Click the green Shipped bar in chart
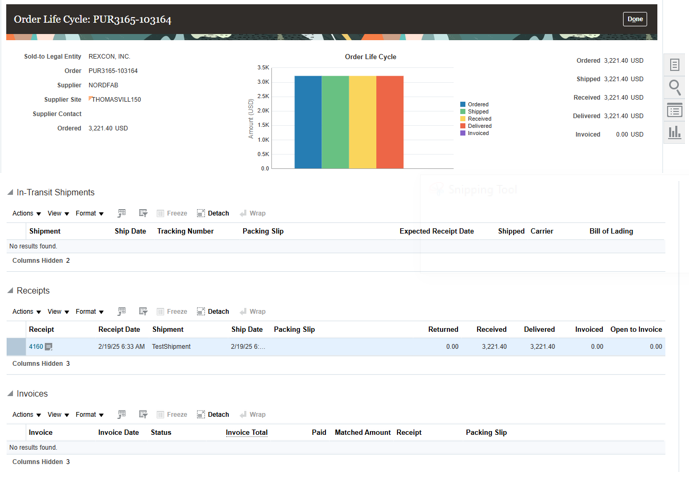 click(335, 122)
